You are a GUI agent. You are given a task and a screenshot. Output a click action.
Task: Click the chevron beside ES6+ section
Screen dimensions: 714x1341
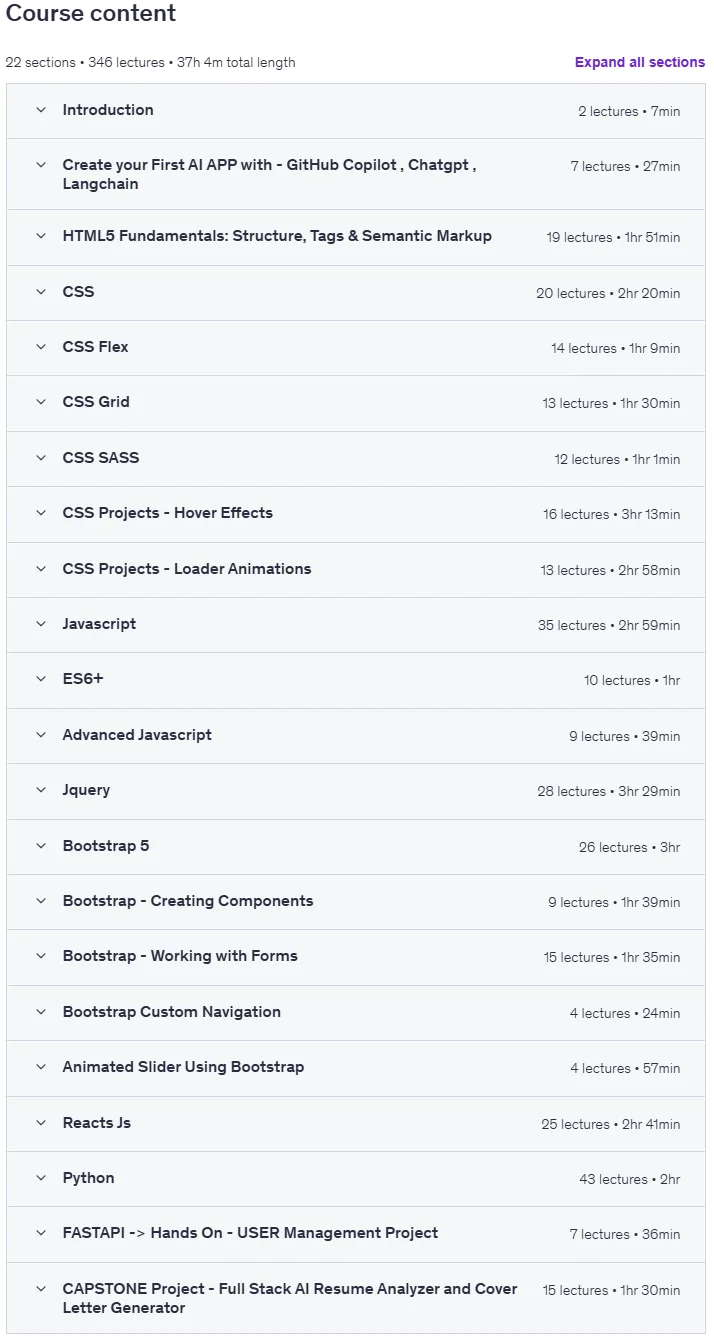point(41,679)
